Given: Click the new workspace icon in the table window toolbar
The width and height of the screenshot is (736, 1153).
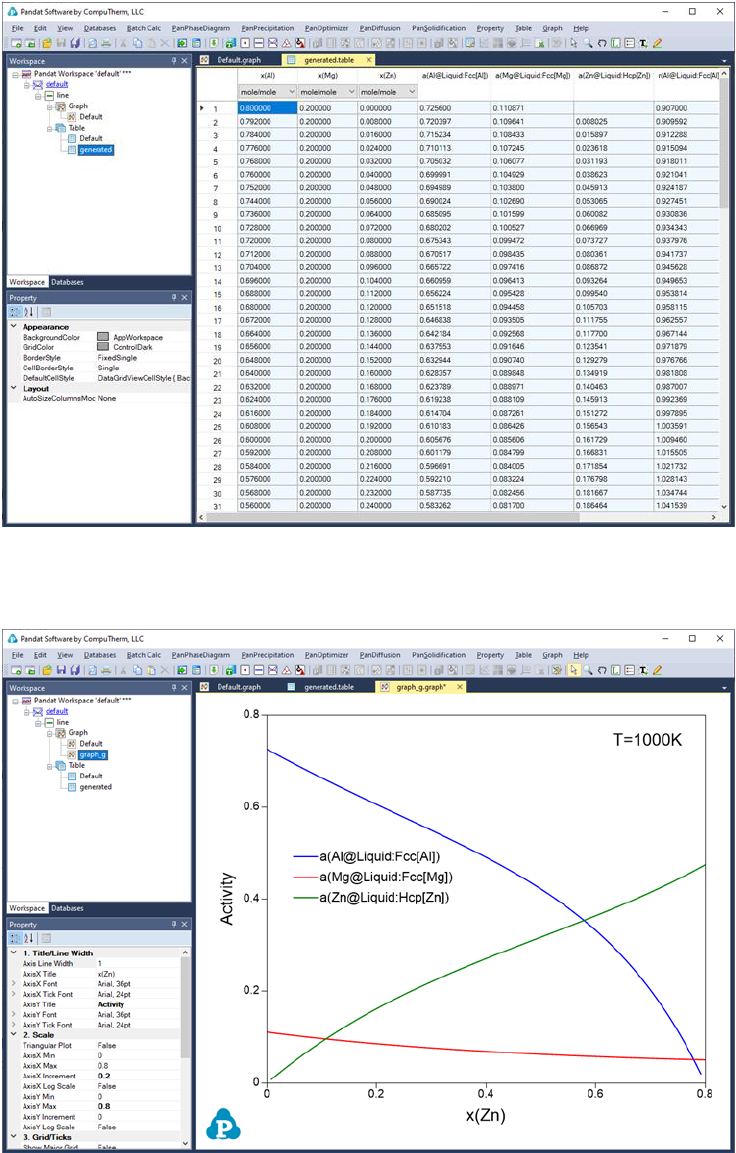Looking at the screenshot, I should (x=16, y=43).
